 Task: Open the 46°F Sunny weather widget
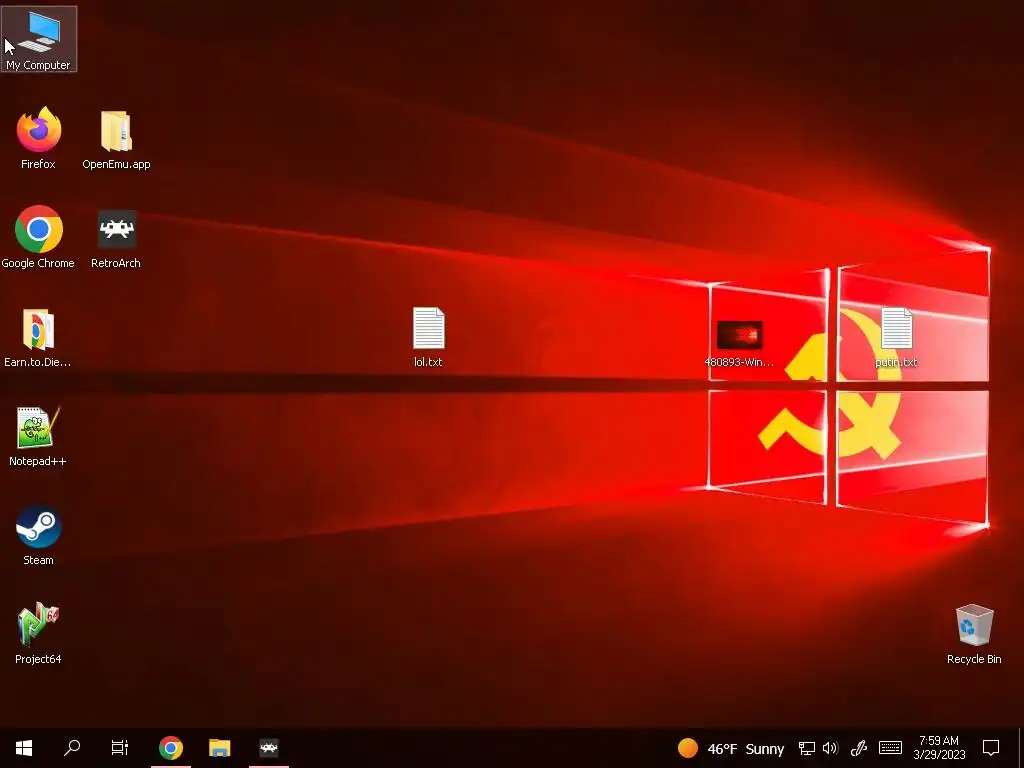(x=730, y=748)
